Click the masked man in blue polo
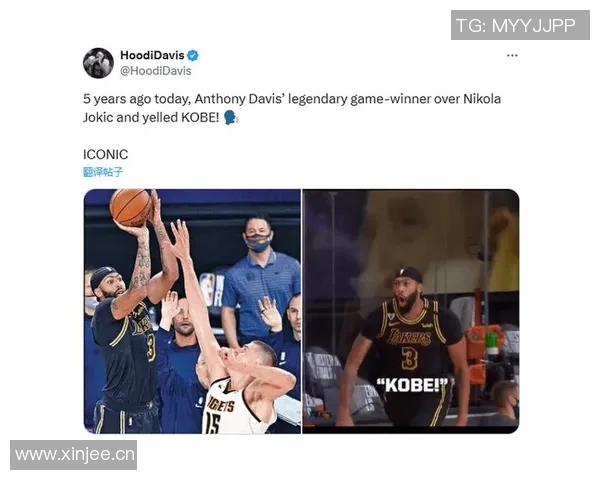Viewport: 600px width, 480px height. coord(260,279)
